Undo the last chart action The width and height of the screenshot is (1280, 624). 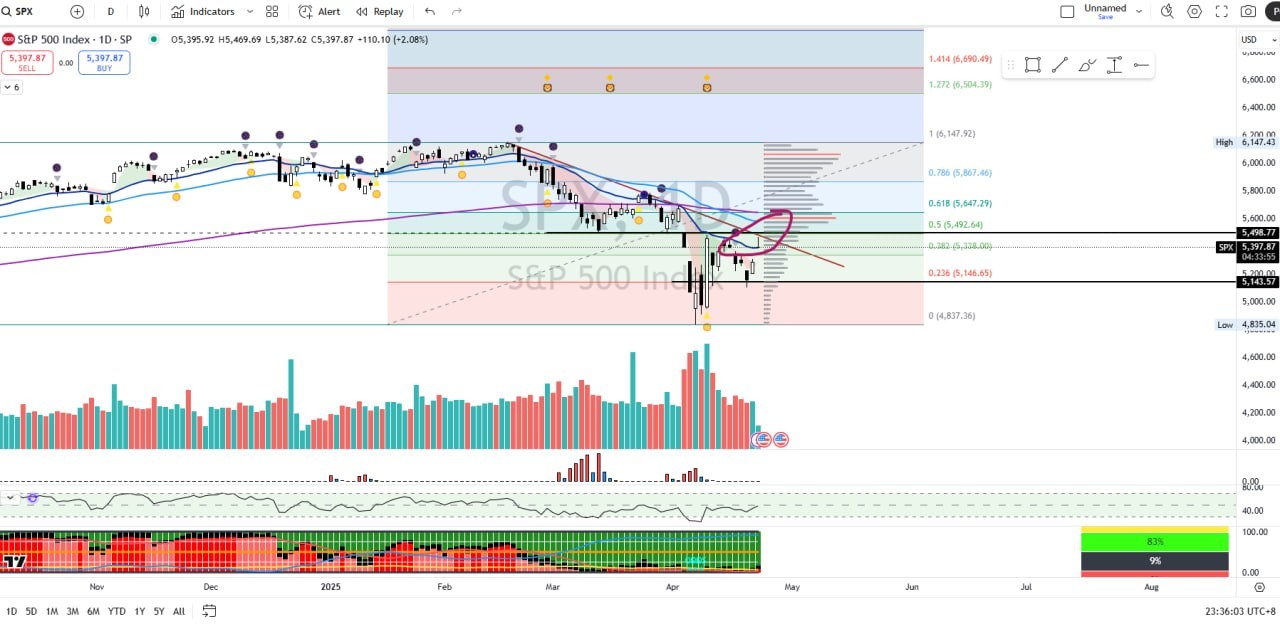coord(430,11)
